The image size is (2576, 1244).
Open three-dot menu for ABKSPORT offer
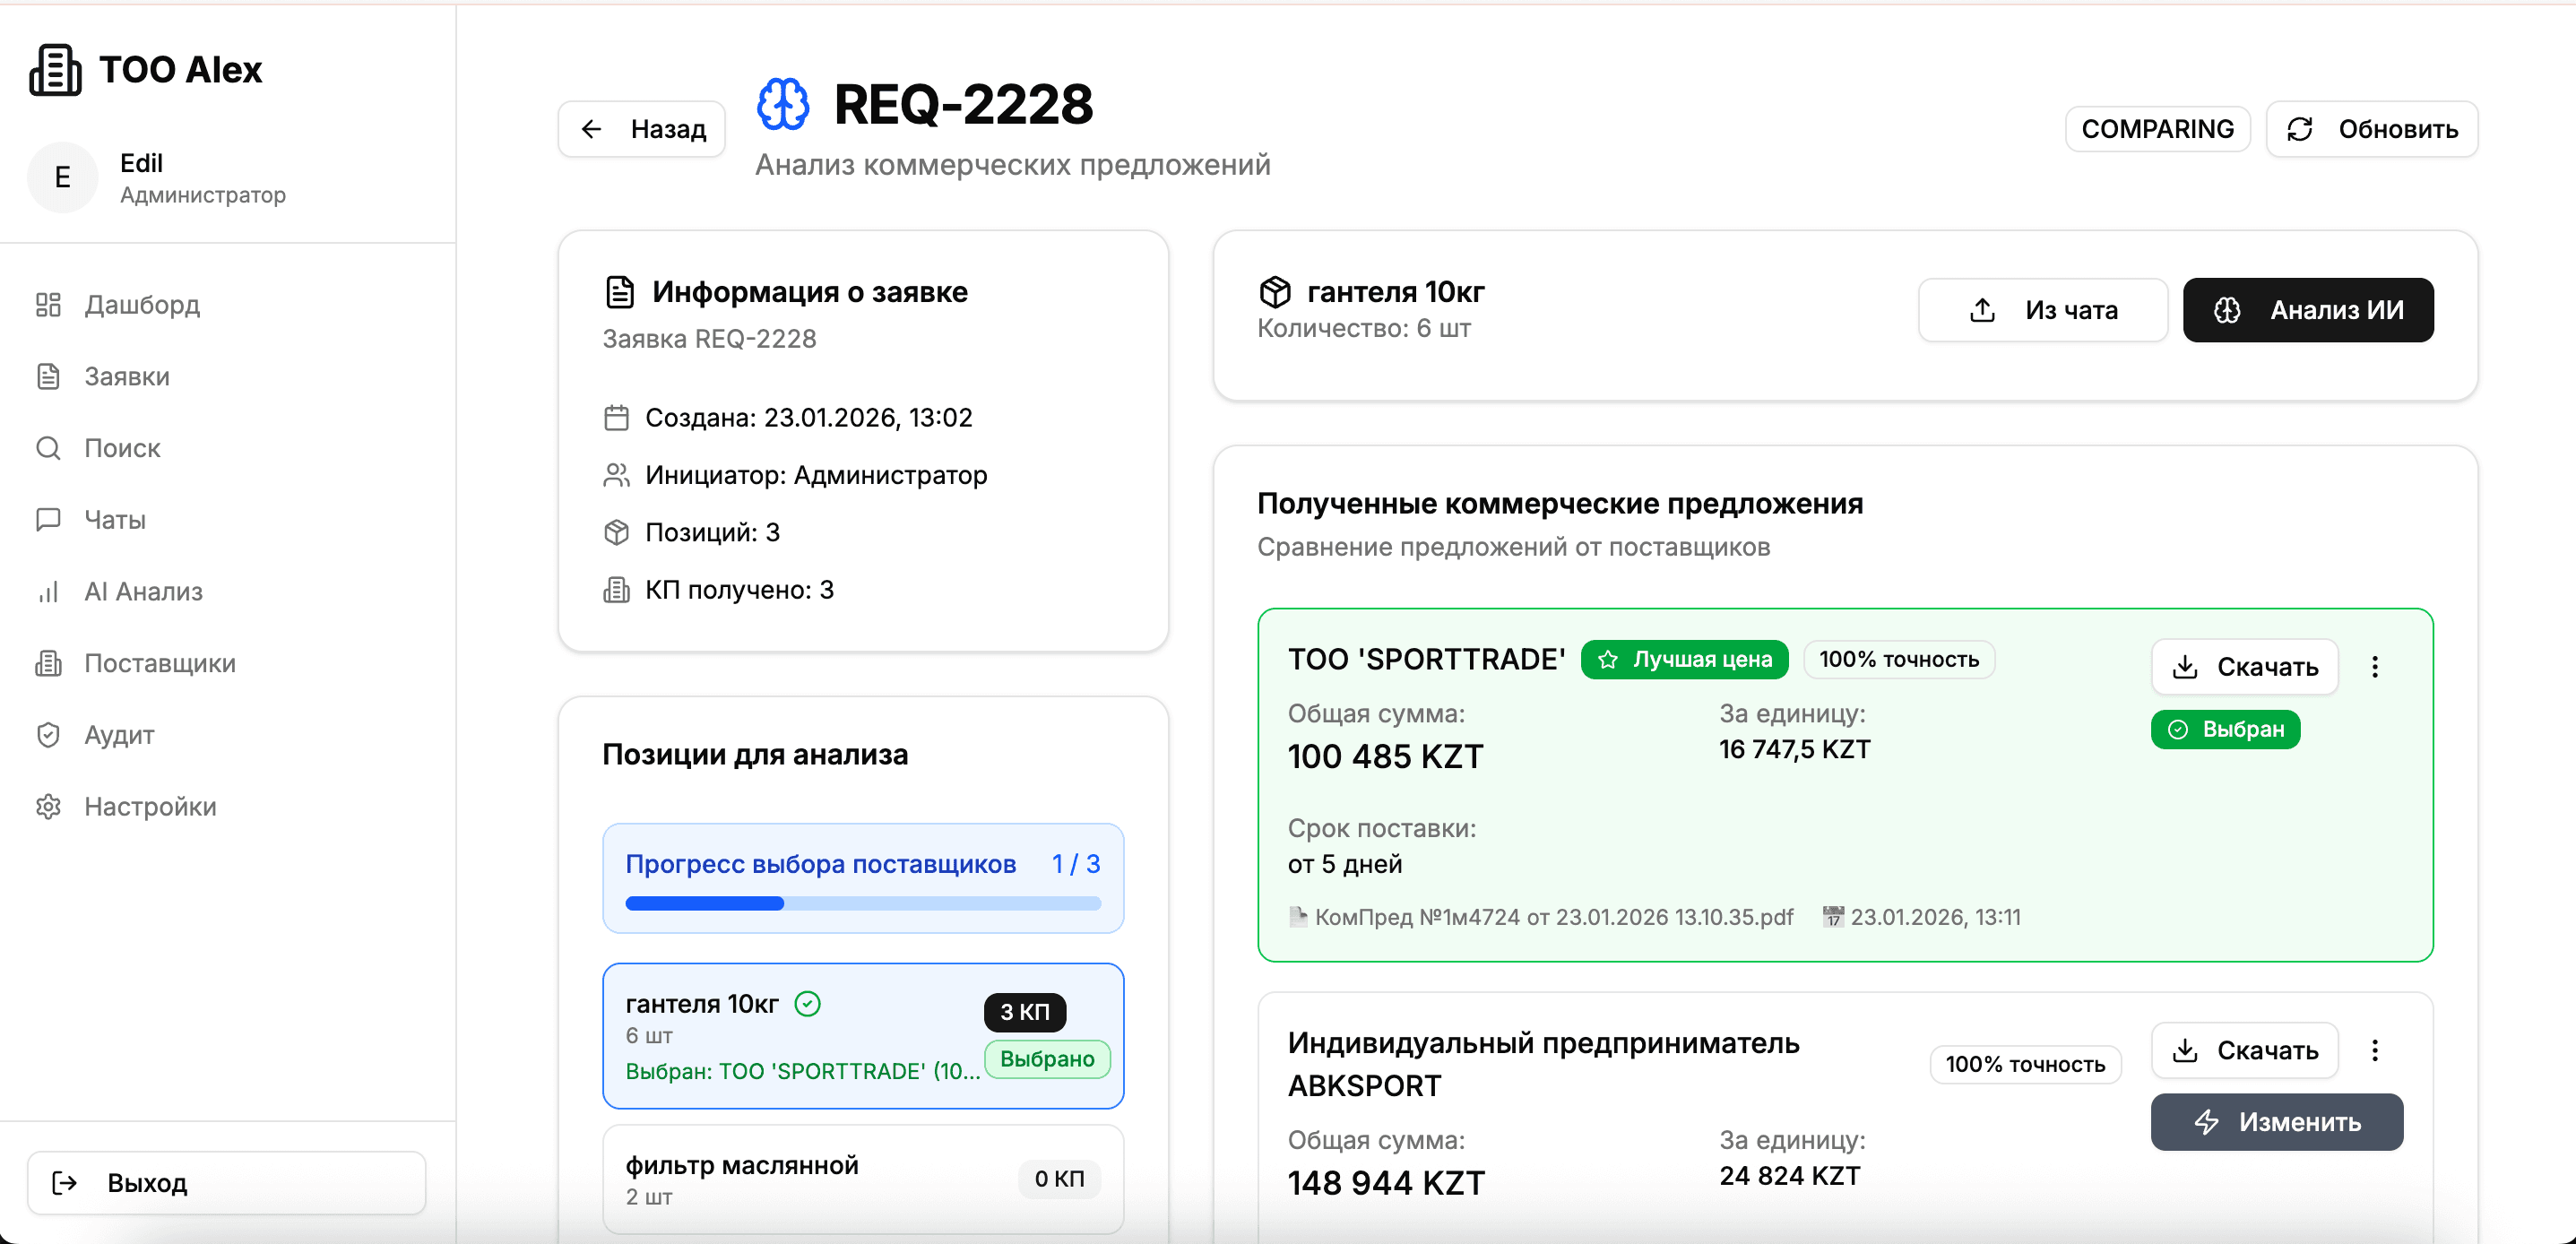[x=2374, y=1050]
